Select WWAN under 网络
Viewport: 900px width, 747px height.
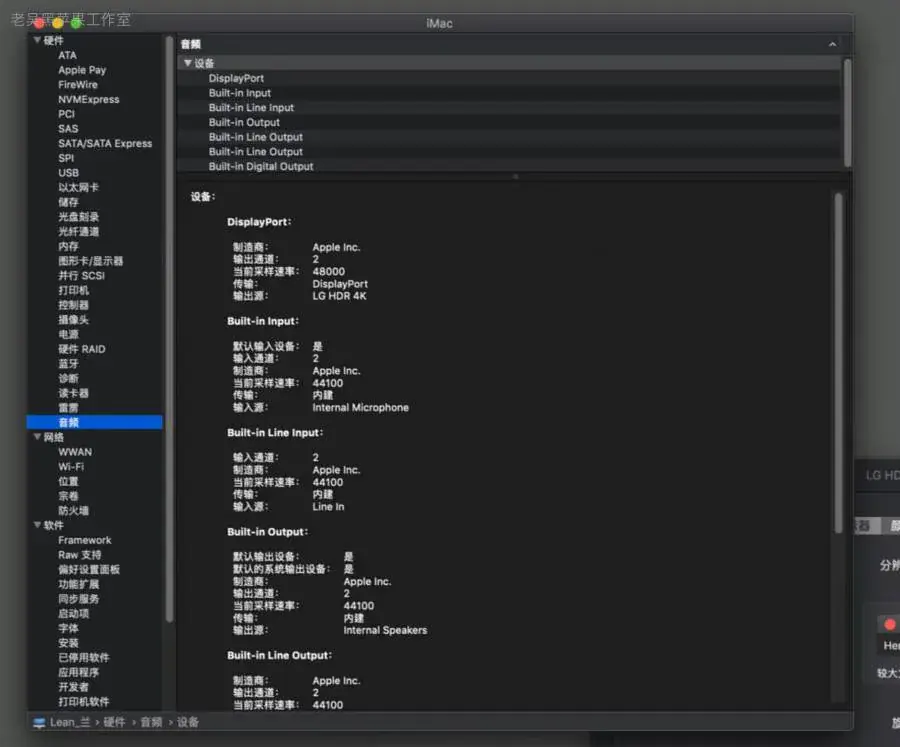pos(75,452)
